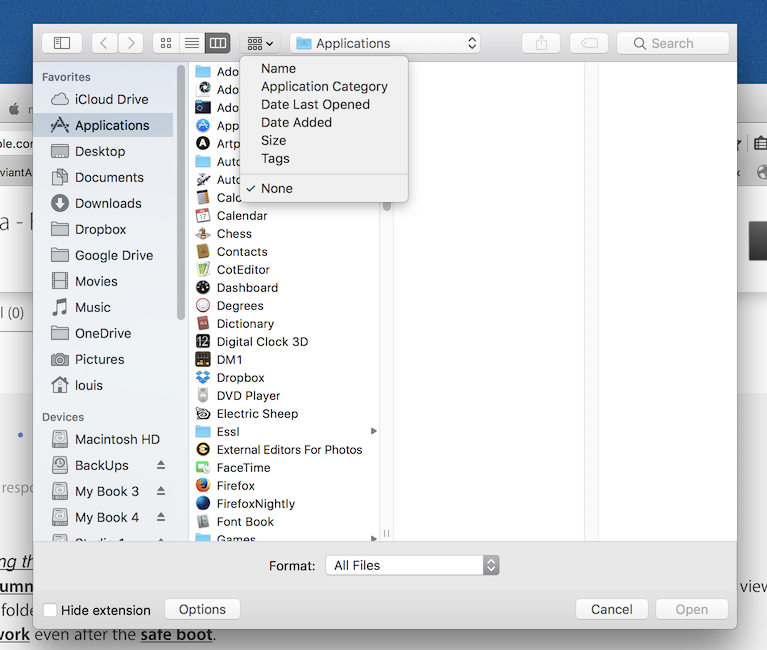Image resolution: width=767 pixels, height=650 pixels.
Task: Switch to icon view
Action: pos(166,43)
